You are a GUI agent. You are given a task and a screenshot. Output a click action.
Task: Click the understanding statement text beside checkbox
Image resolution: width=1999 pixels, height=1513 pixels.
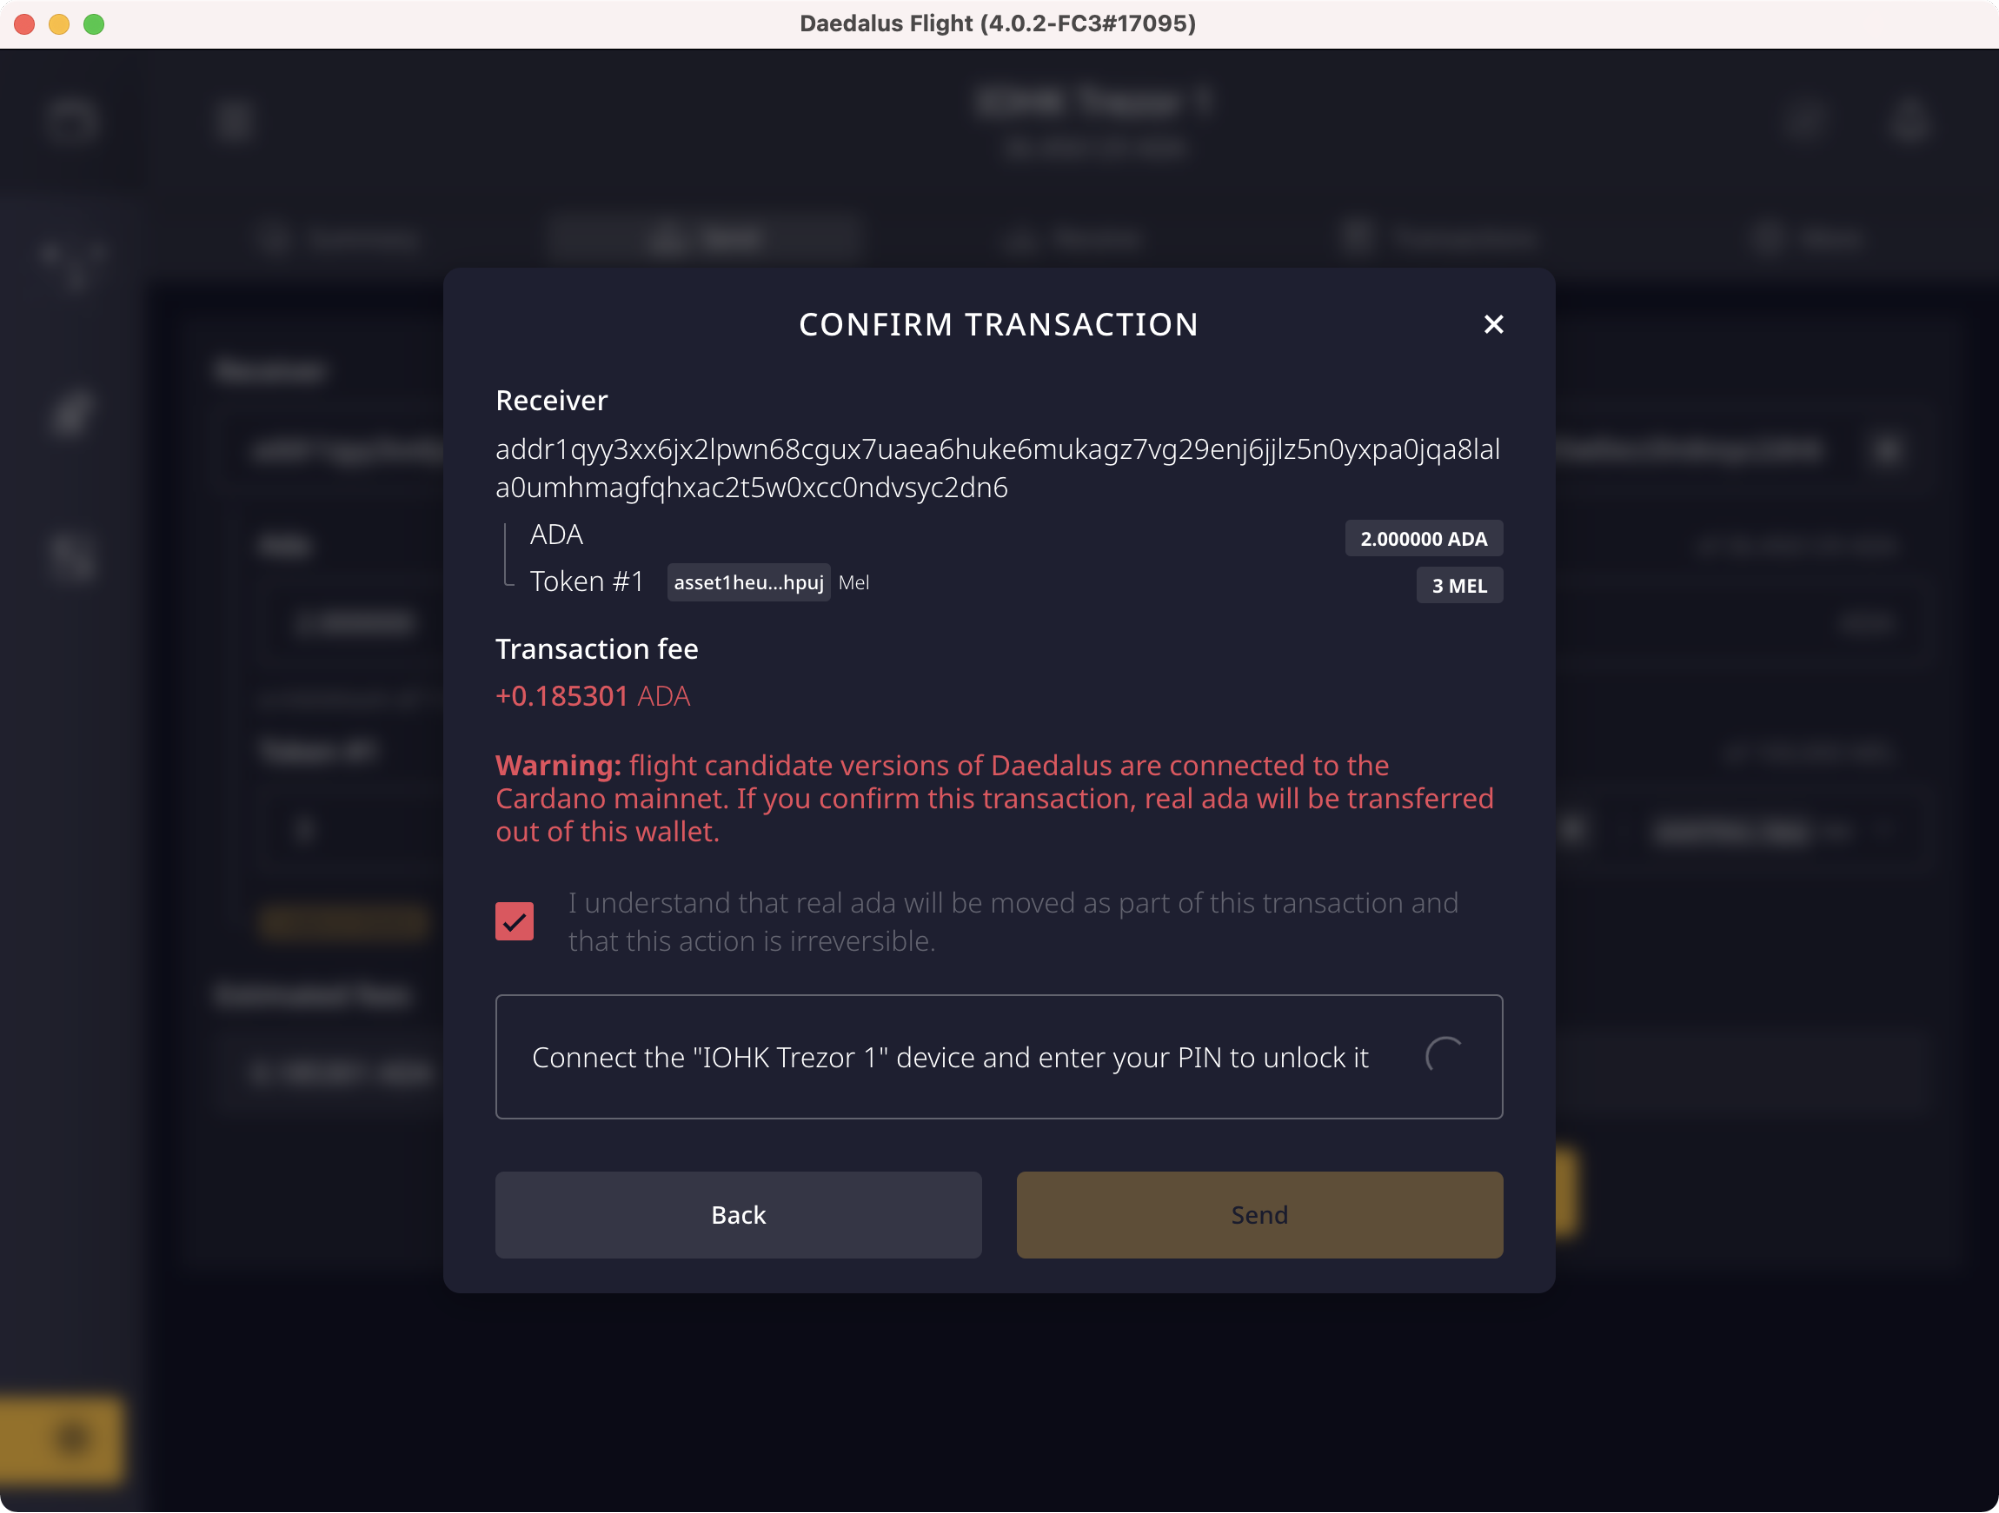click(x=1013, y=921)
